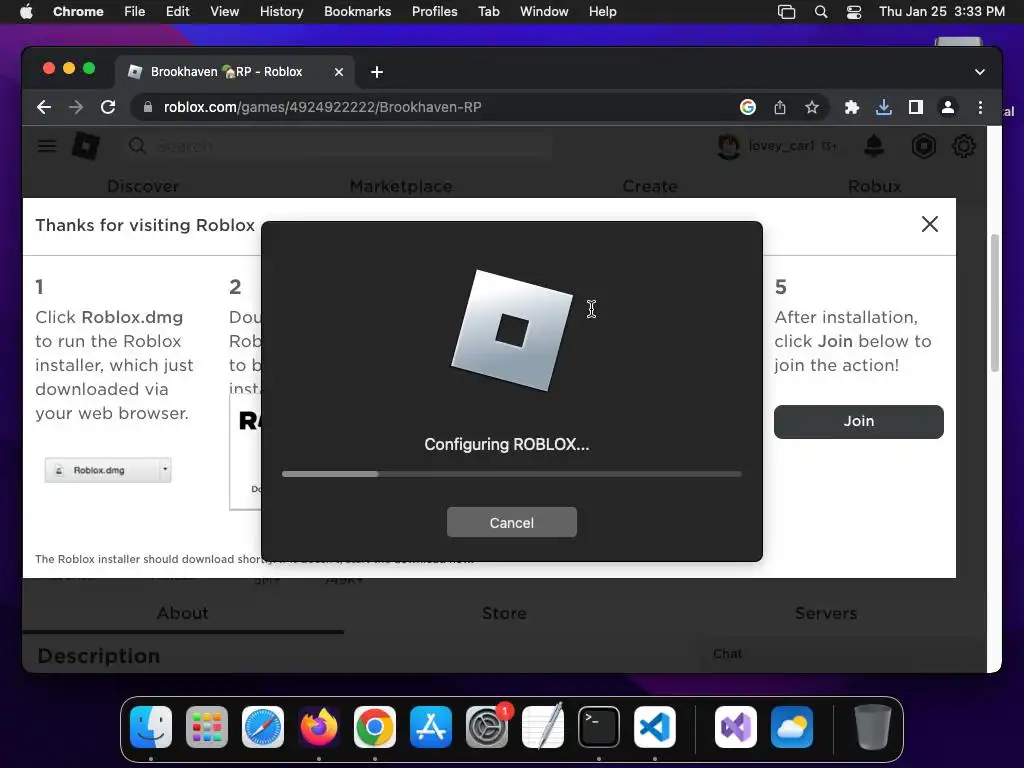Viewport: 1024px width, 768px height.
Task: Open App Store from the Dock
Action: click(x=431, y=727)
